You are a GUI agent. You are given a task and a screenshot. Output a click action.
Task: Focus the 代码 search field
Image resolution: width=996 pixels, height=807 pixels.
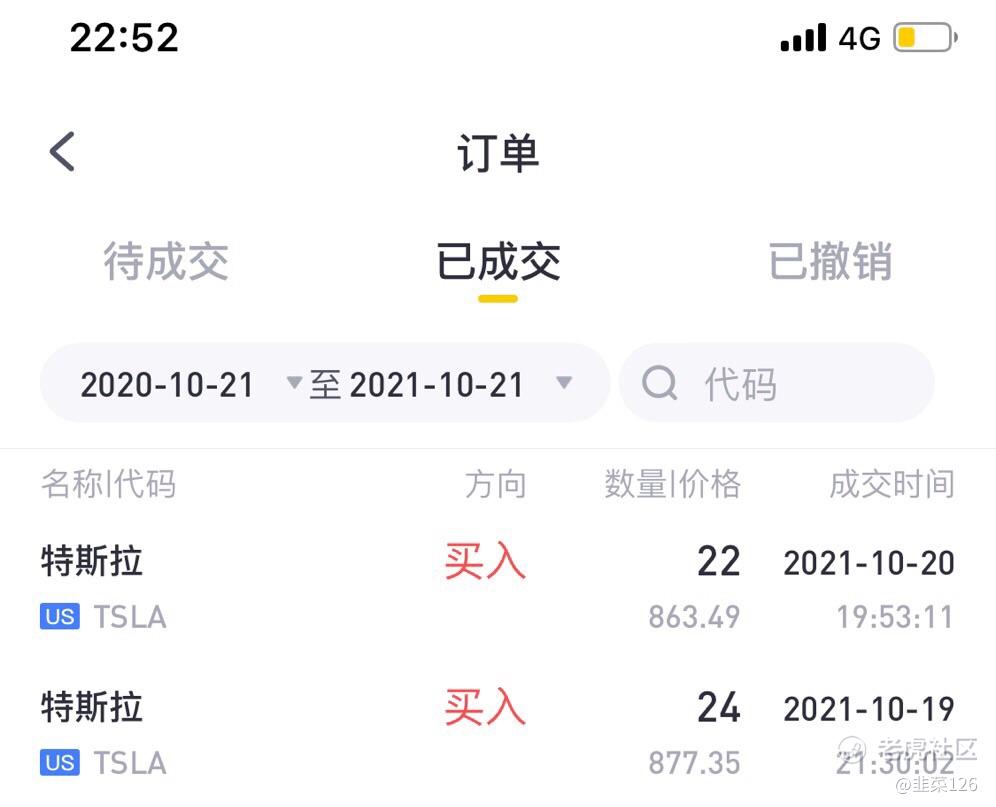[x=776, y=383]
